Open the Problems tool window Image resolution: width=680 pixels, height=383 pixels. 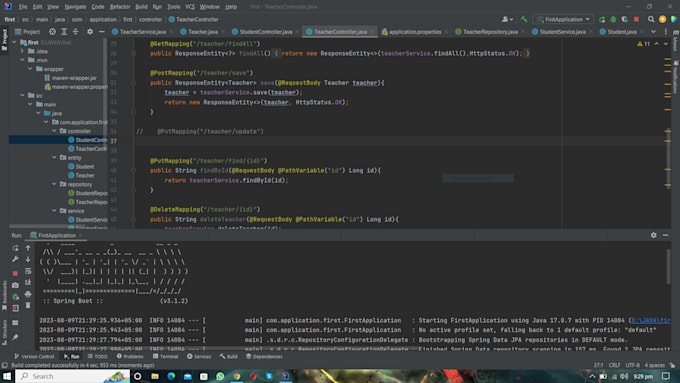click(x=130, y=357)
